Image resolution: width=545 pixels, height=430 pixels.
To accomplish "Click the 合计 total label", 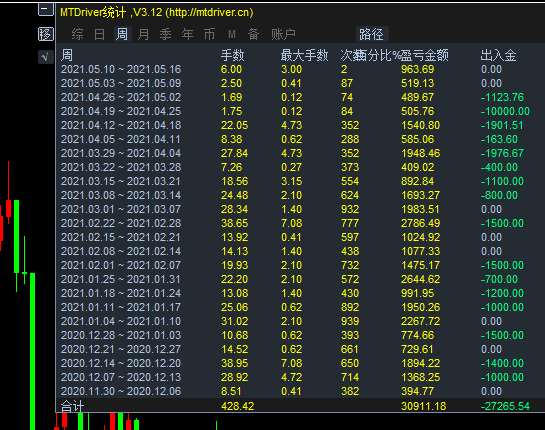I will click(x=72, y=406).
